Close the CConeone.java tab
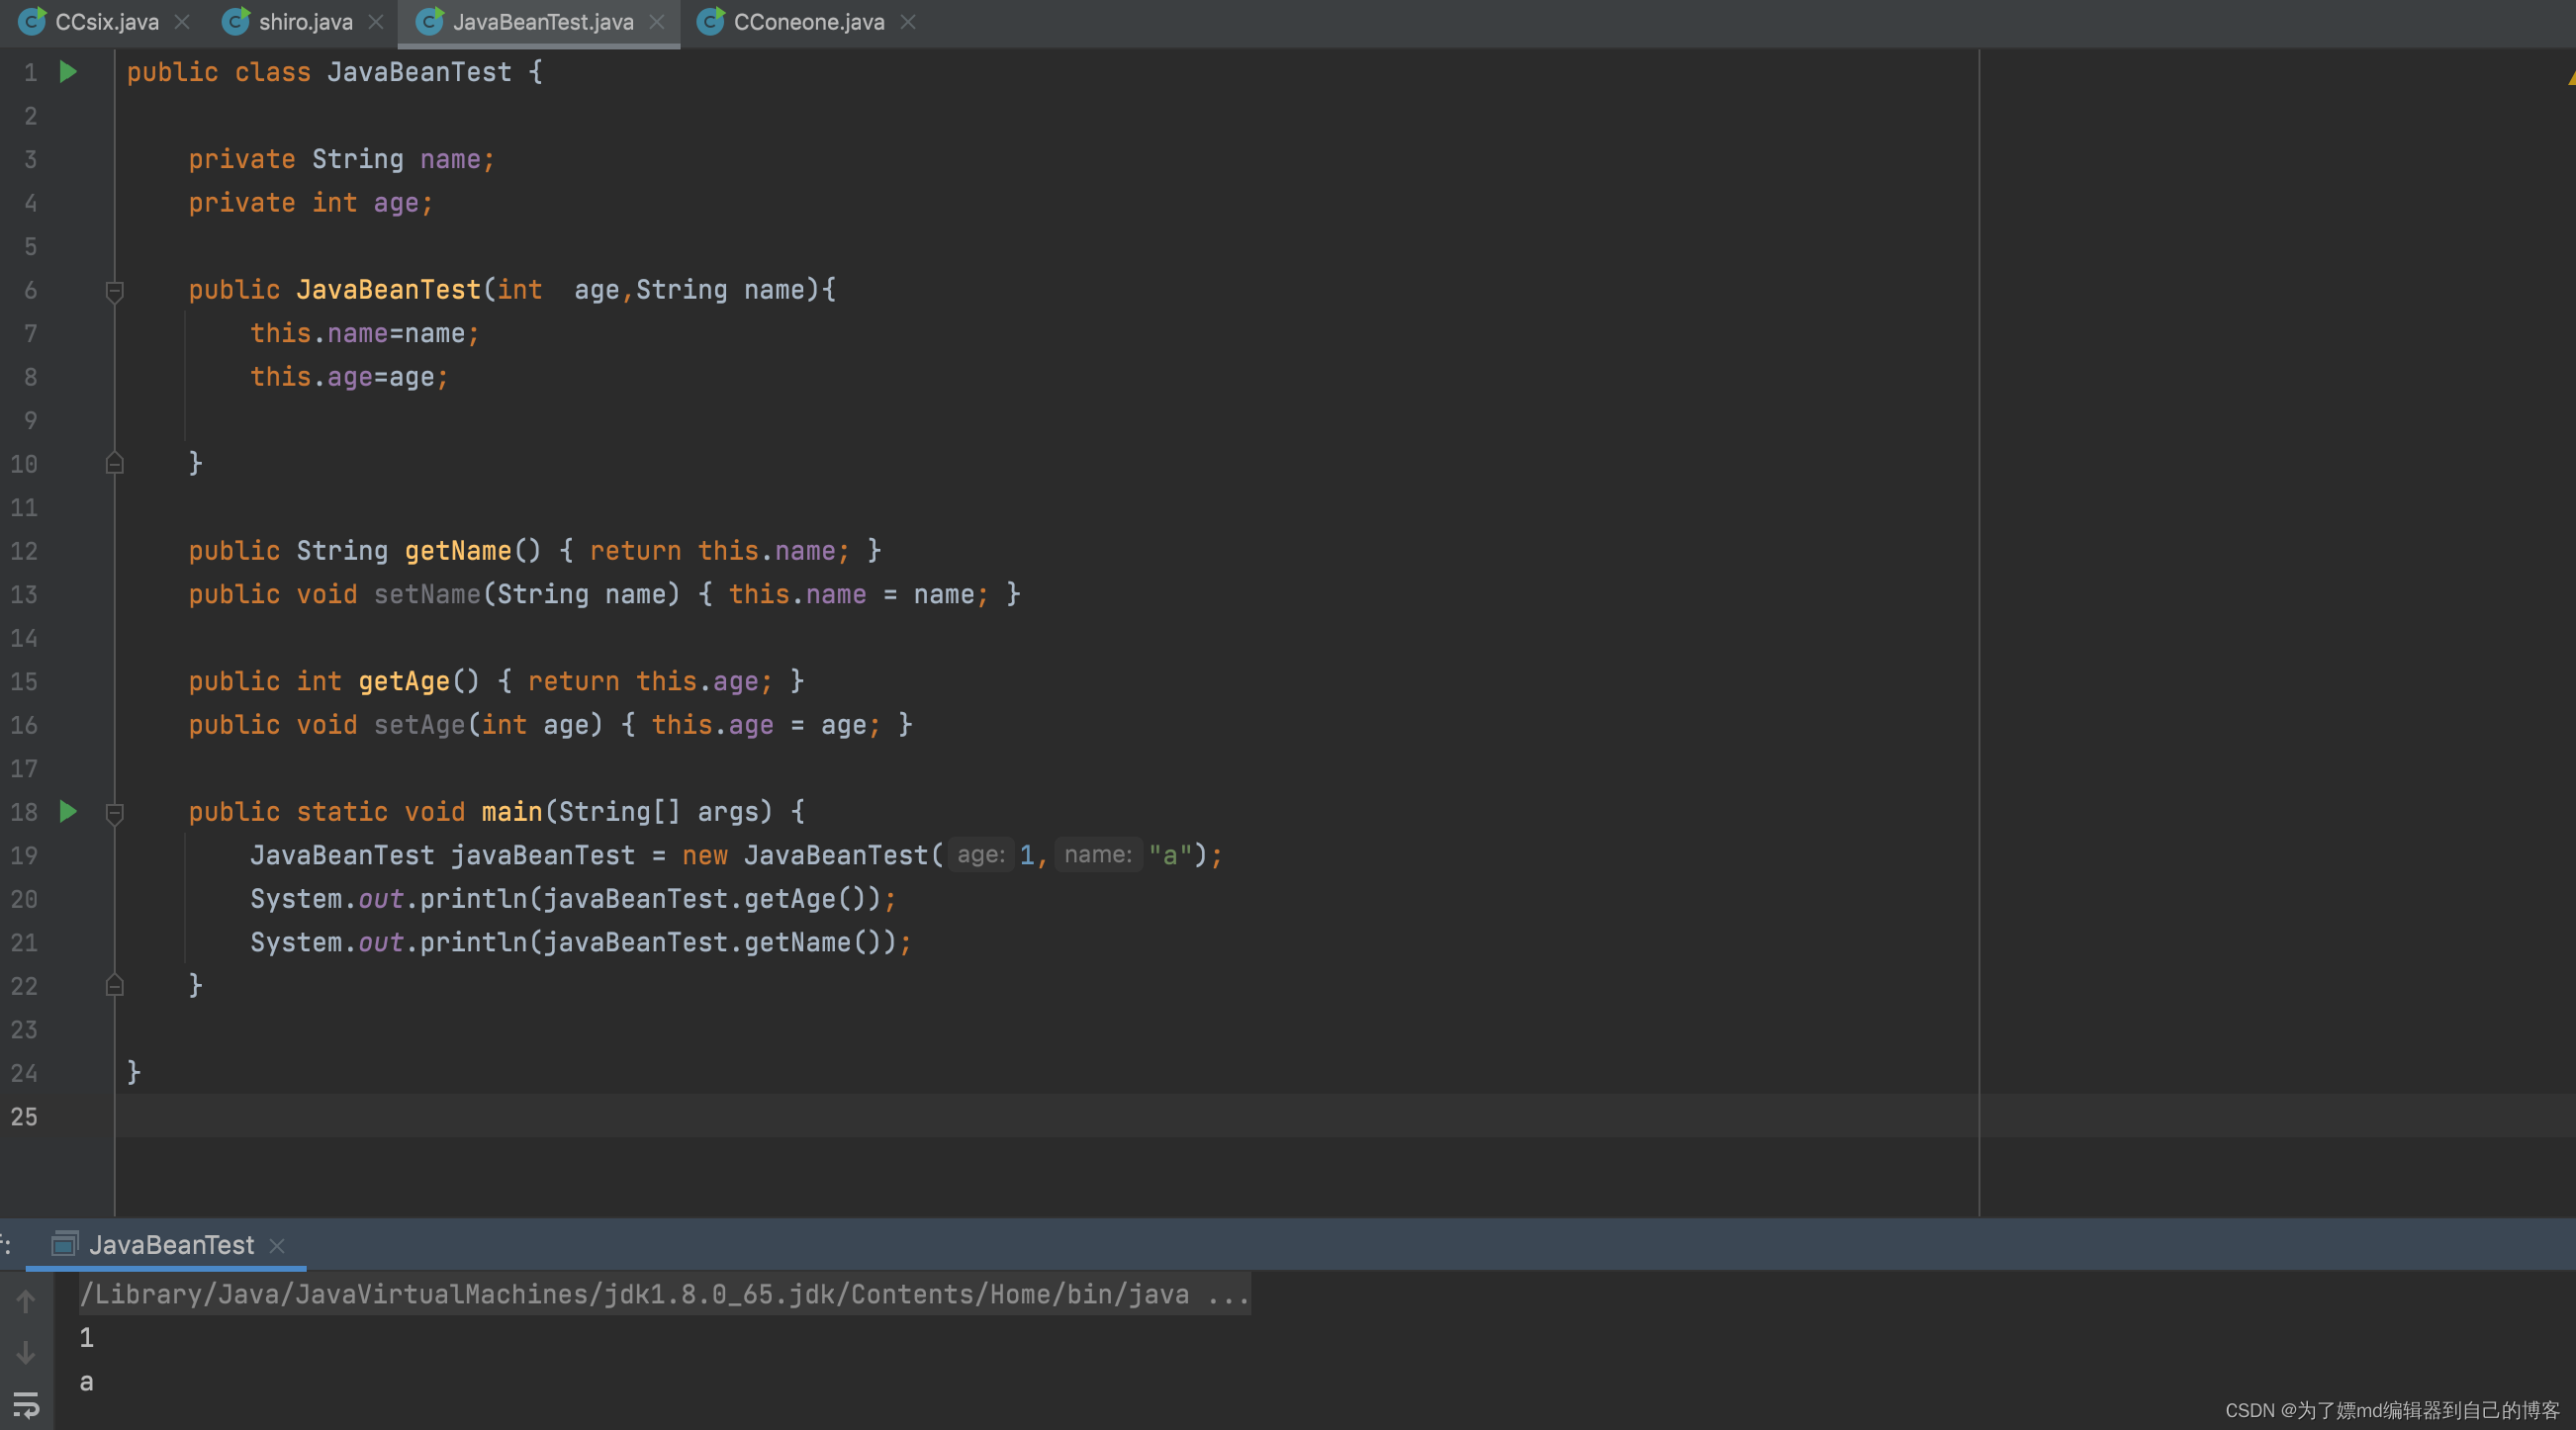 point(908,22)
